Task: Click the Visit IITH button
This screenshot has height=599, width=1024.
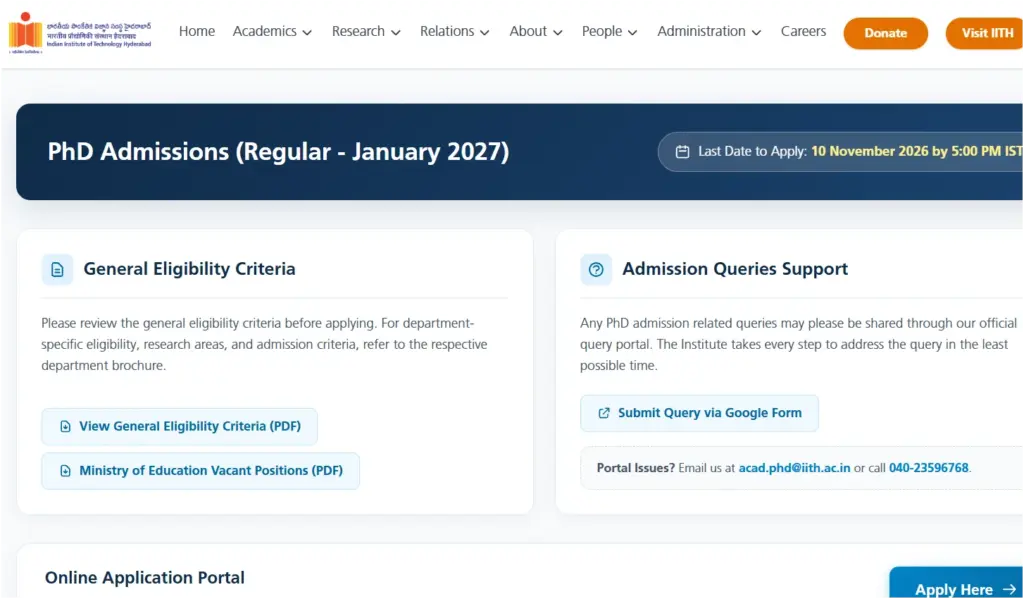Action: point(985,33)
